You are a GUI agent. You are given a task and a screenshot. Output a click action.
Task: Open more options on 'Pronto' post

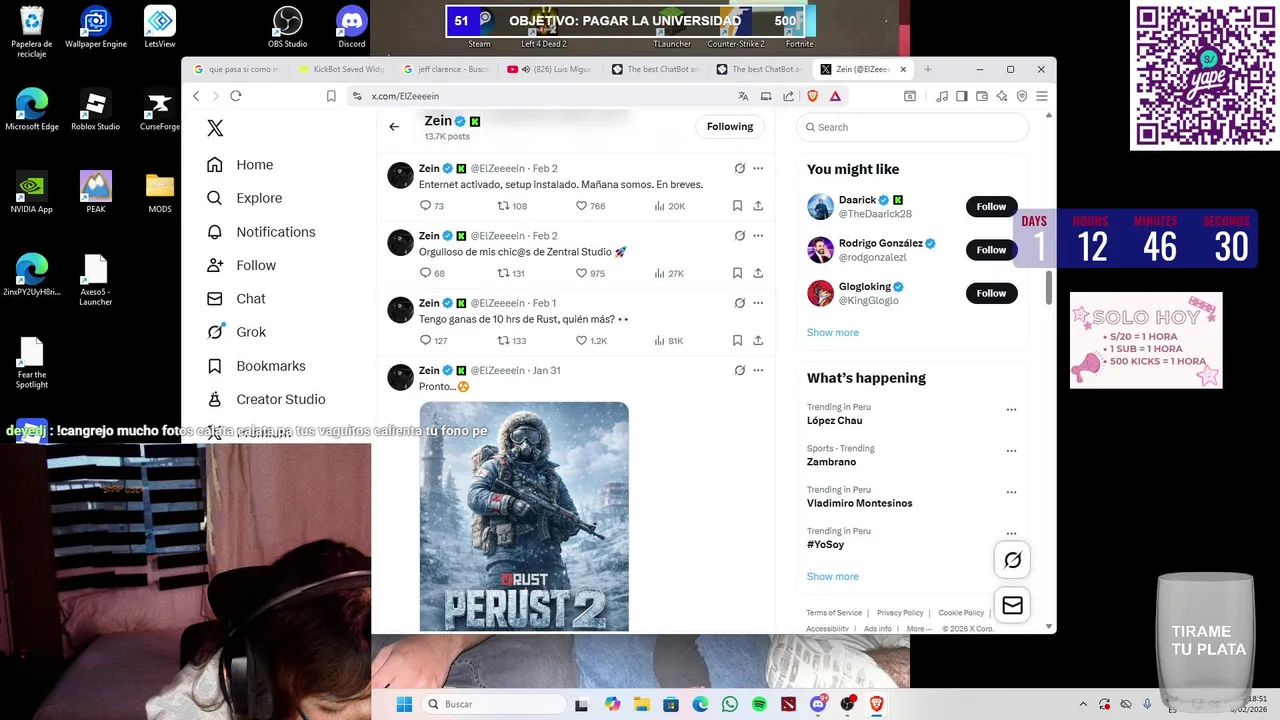point(758,370)
